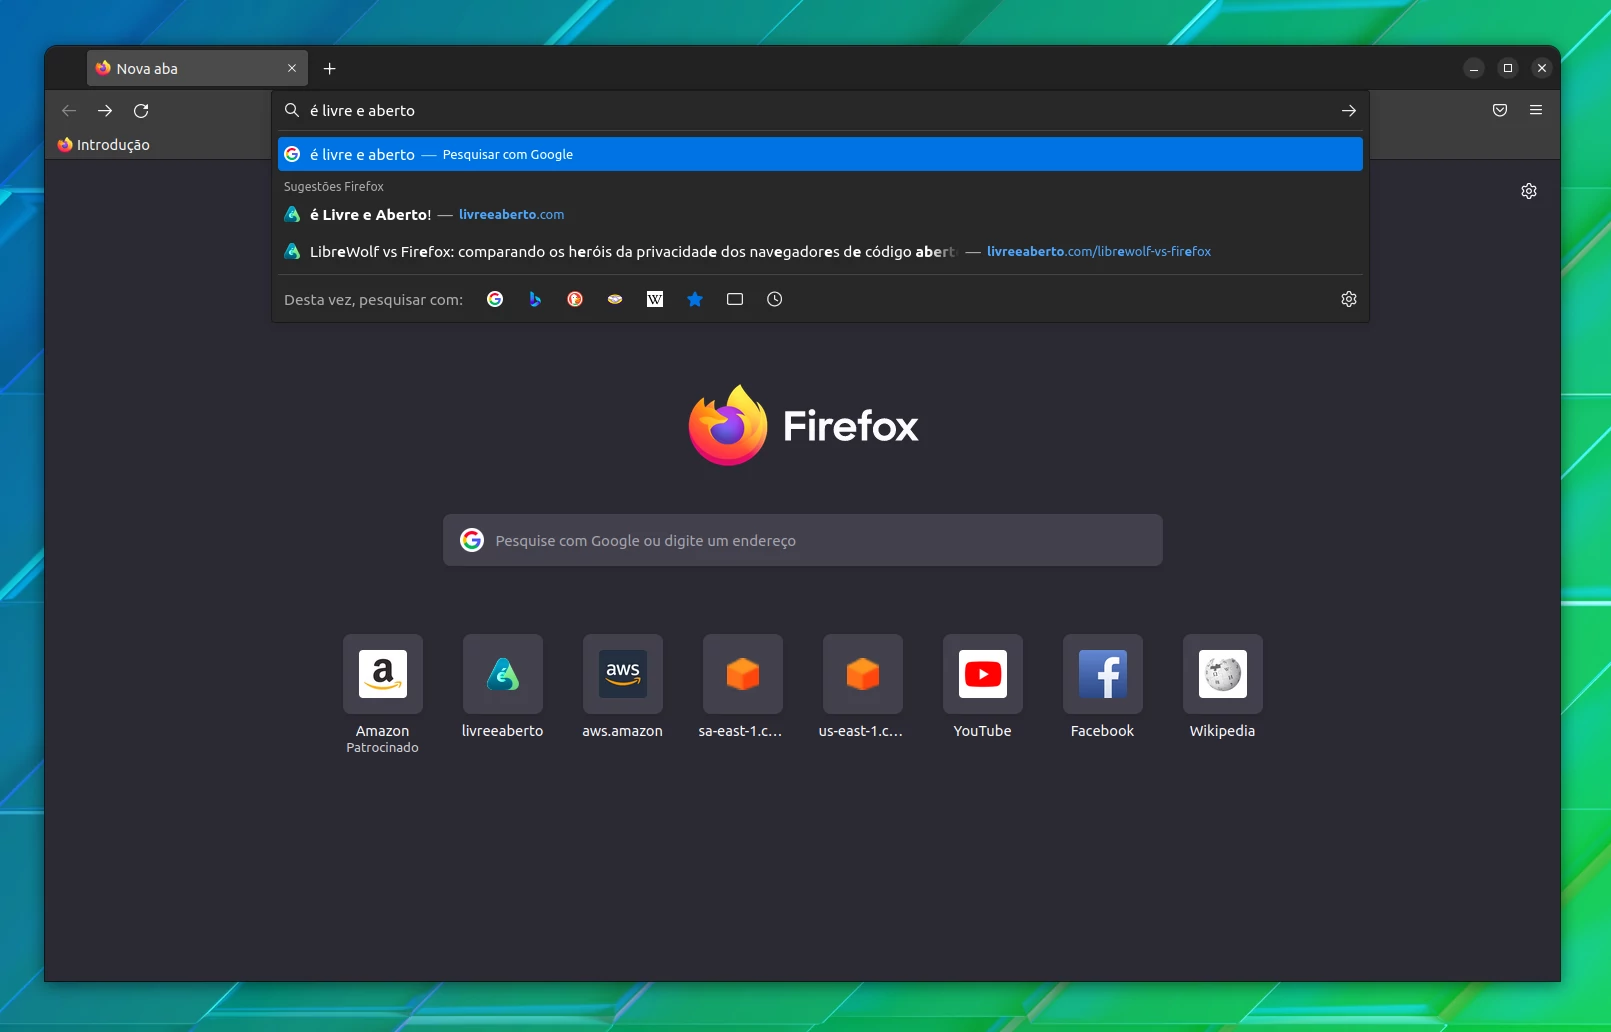Search this time in history clock icon
Screen dimensions: 1611x1032
coord(775,299)
